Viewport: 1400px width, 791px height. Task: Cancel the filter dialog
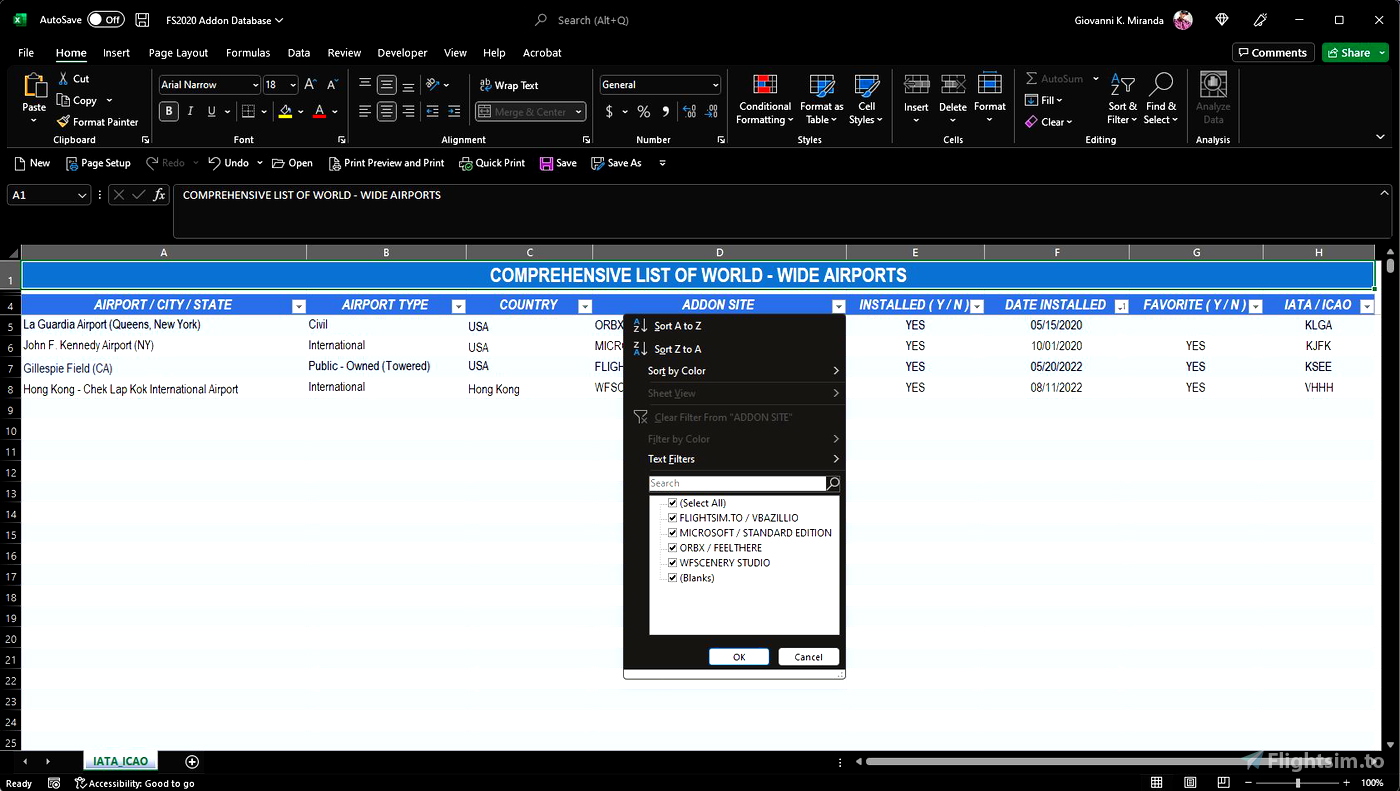tap(808, 657)
